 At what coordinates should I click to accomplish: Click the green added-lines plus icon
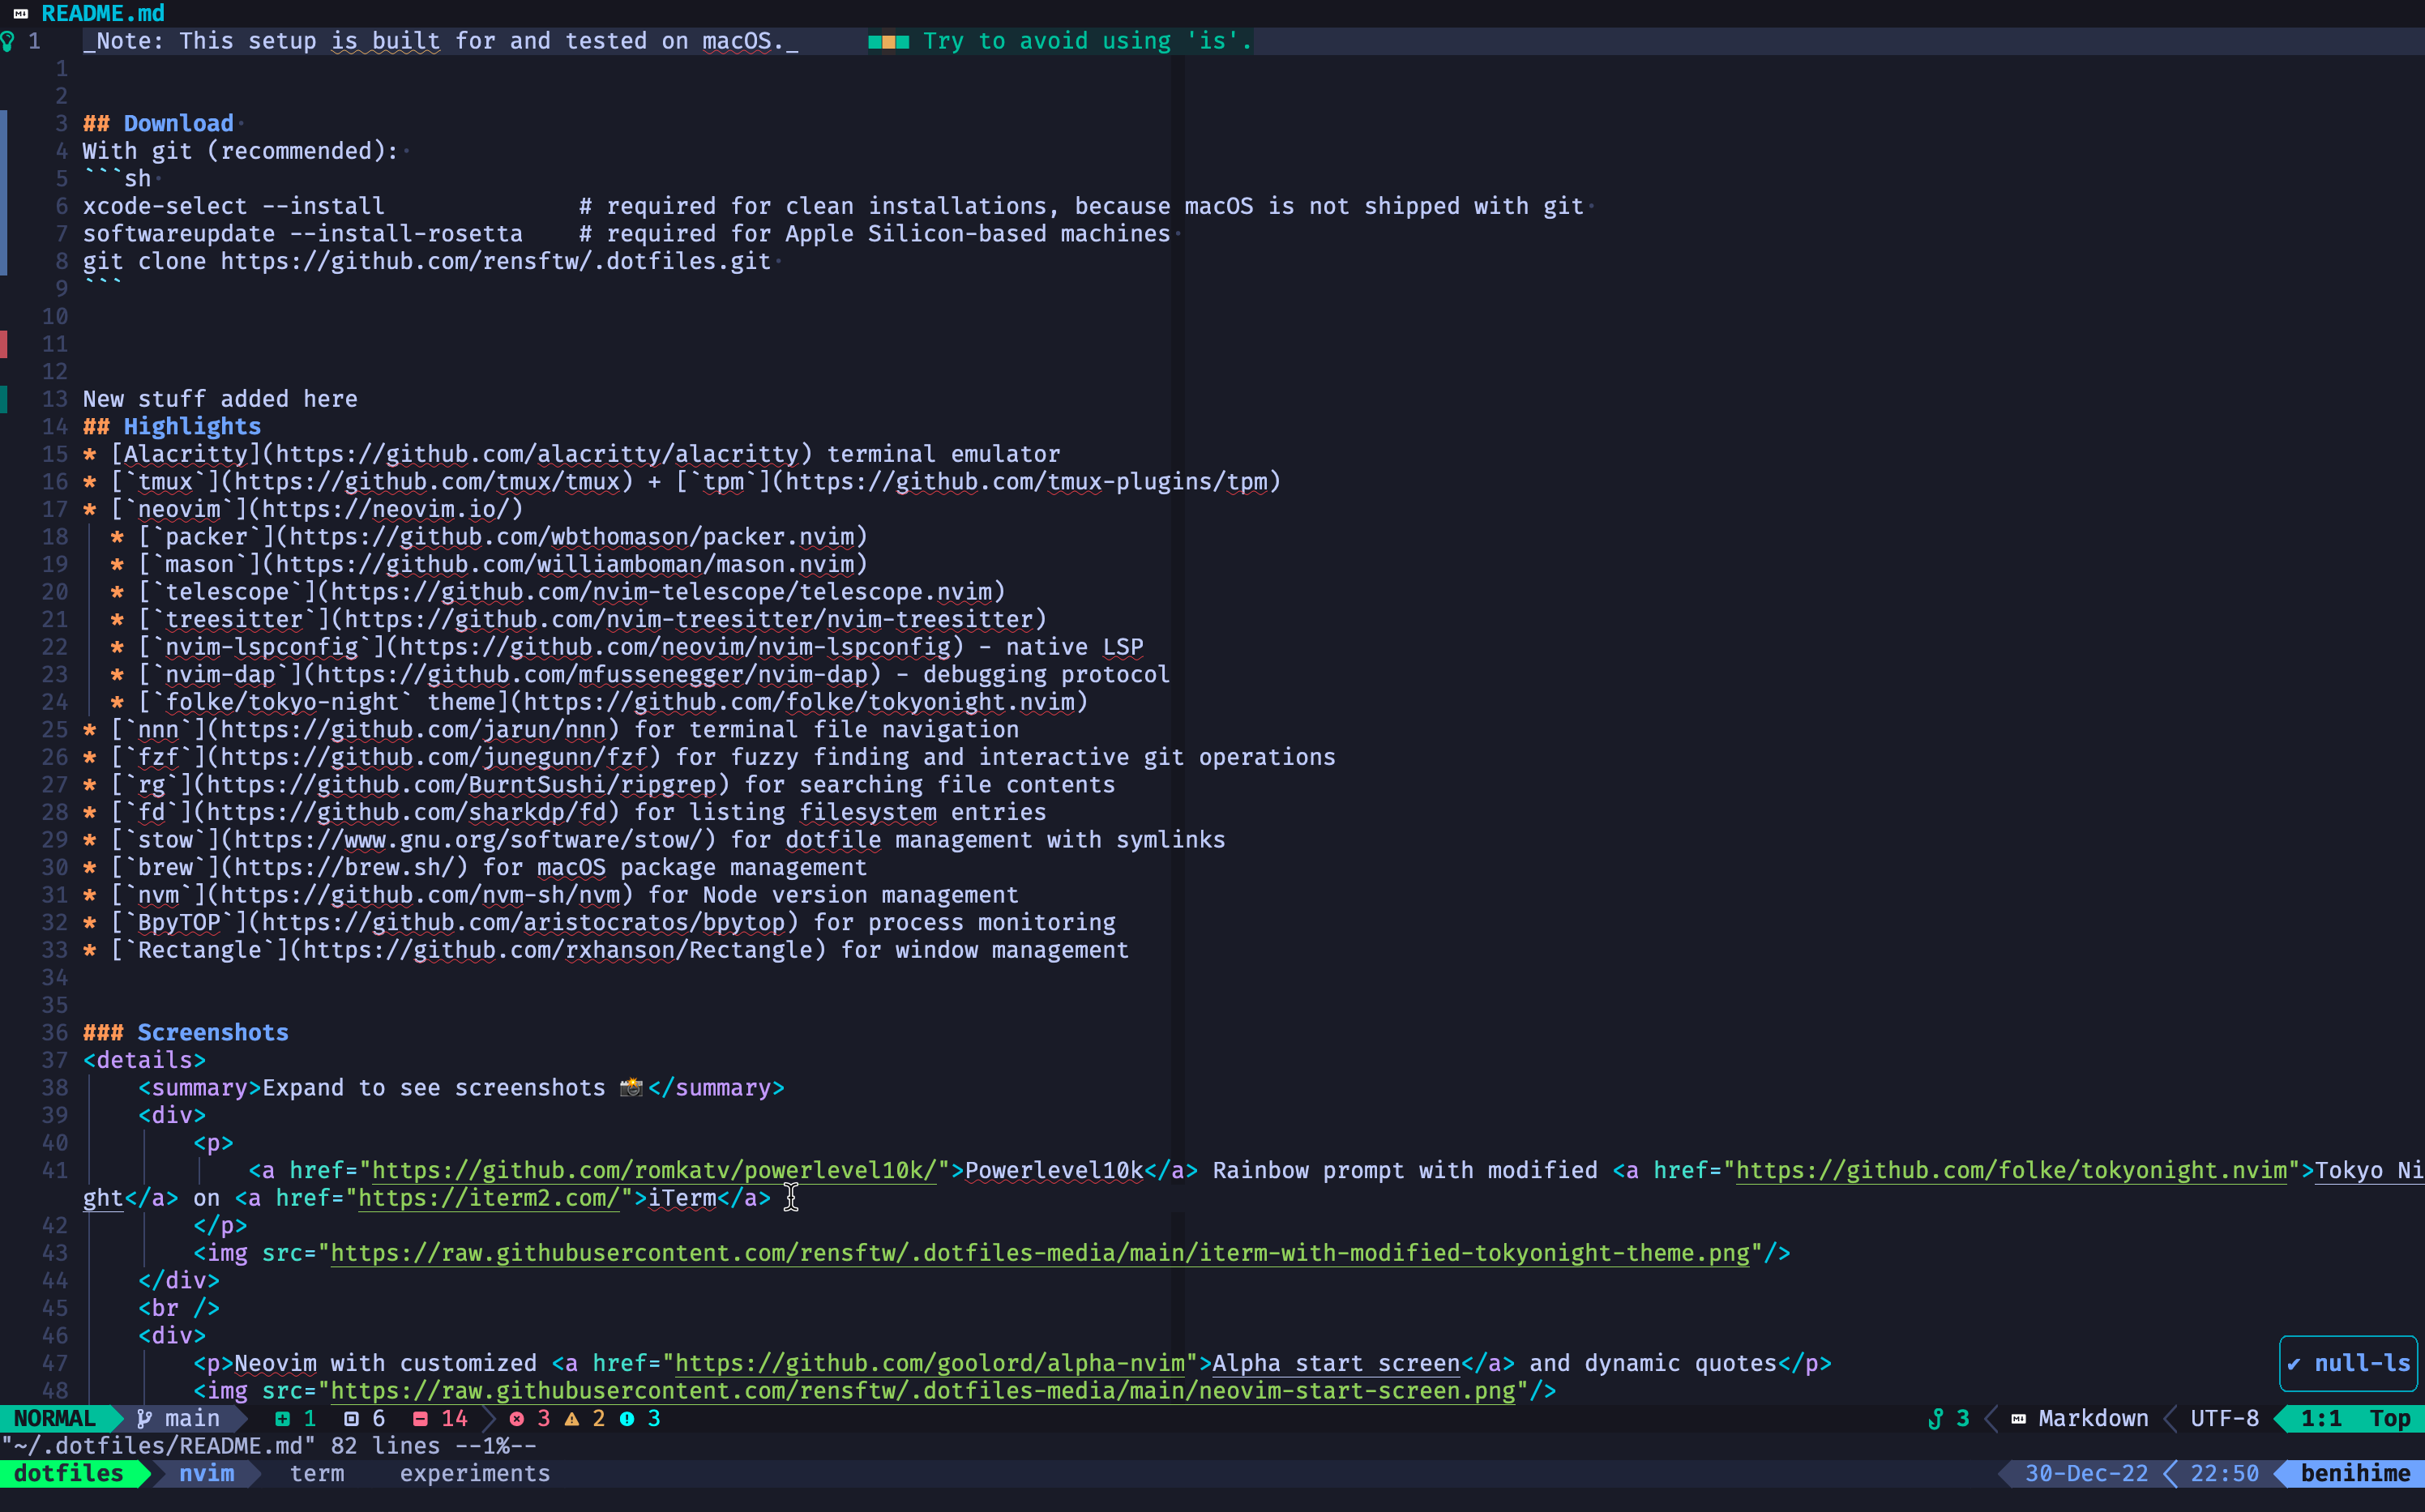pos(282,1418)
